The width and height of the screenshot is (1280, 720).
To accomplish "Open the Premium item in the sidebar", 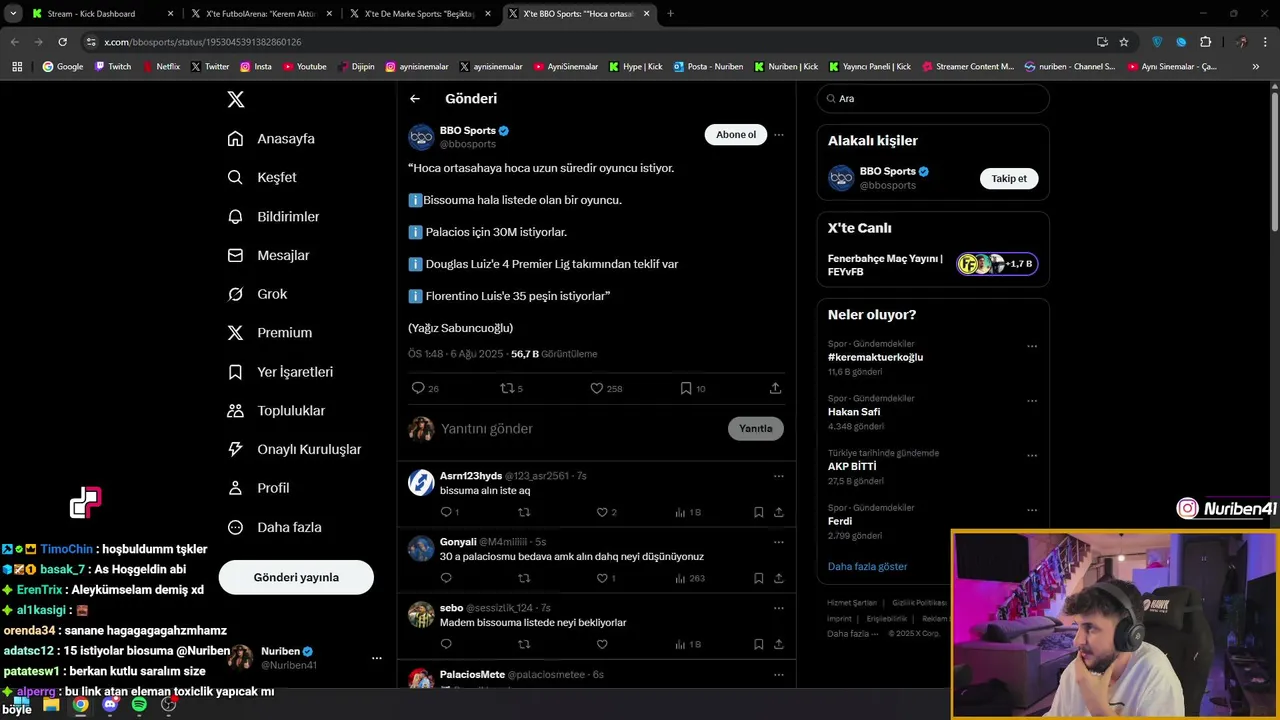I will (x=270, y=333).
